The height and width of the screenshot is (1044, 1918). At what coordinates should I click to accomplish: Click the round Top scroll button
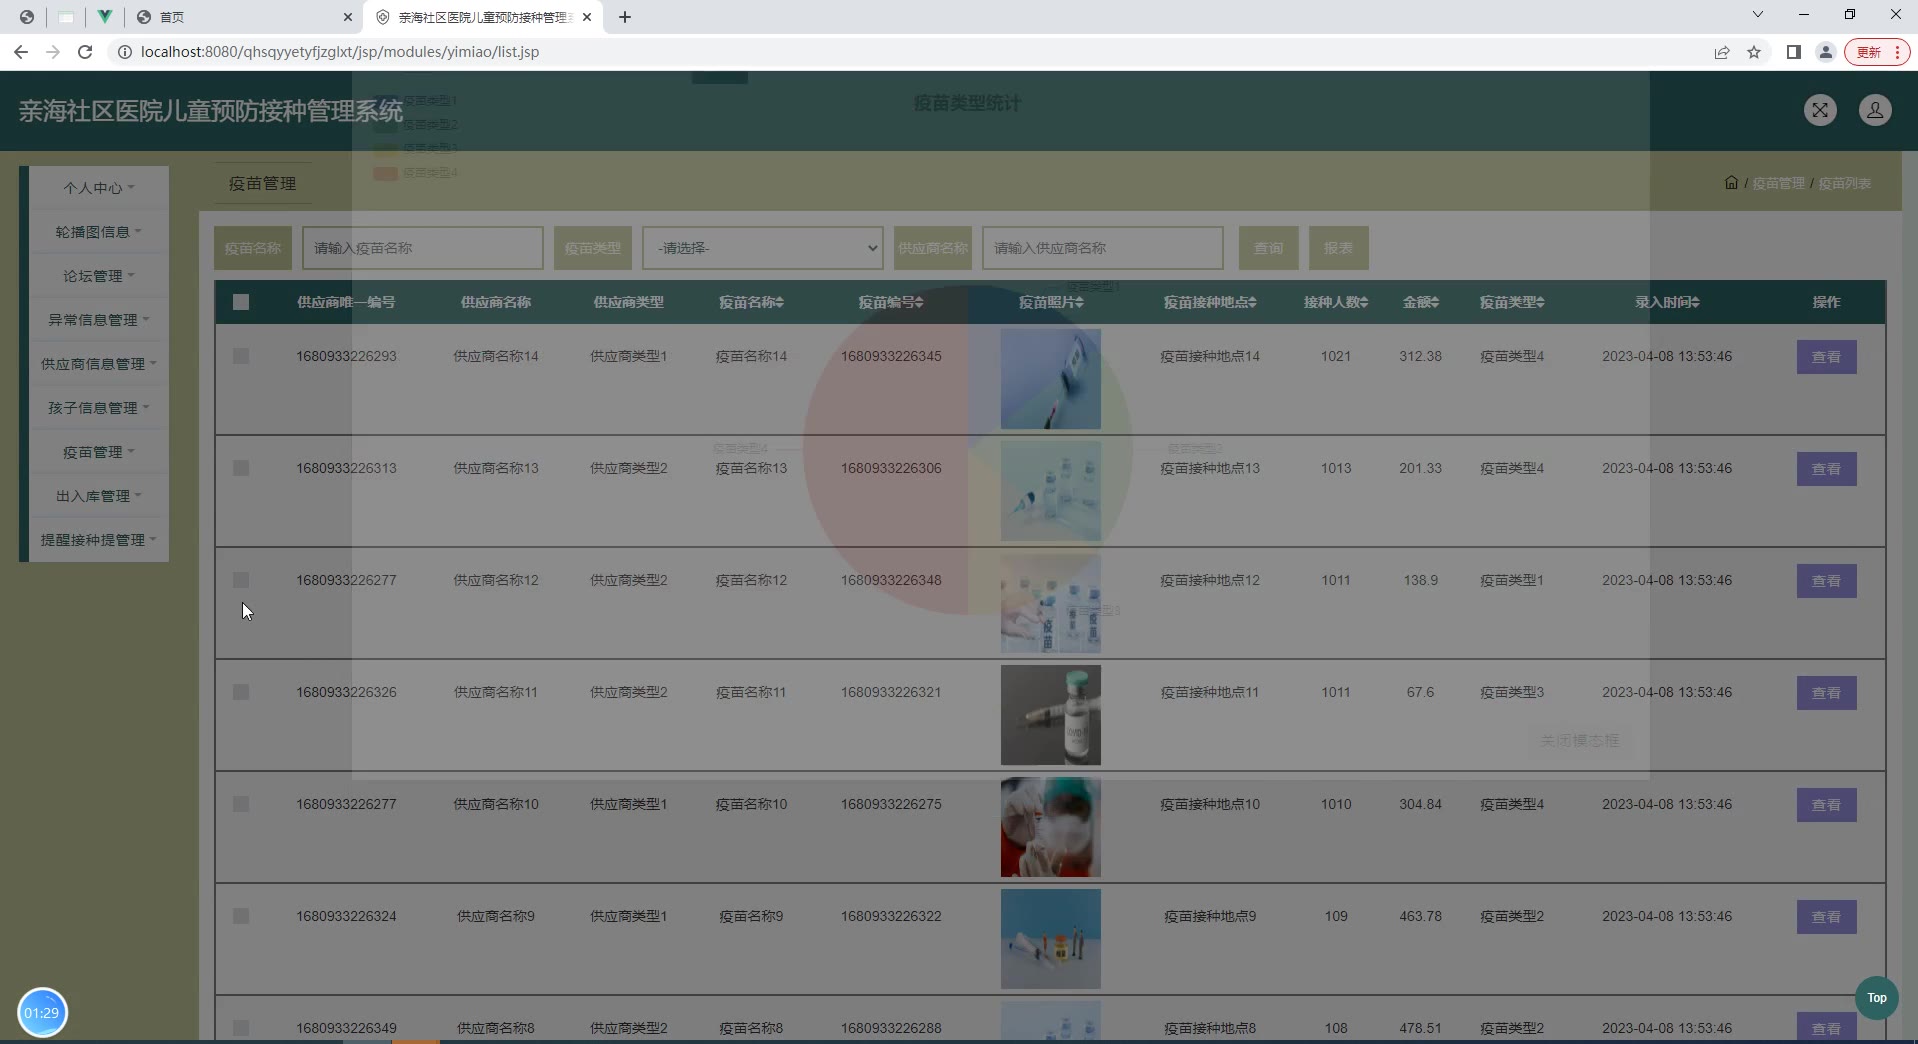tap(1876, 998)
